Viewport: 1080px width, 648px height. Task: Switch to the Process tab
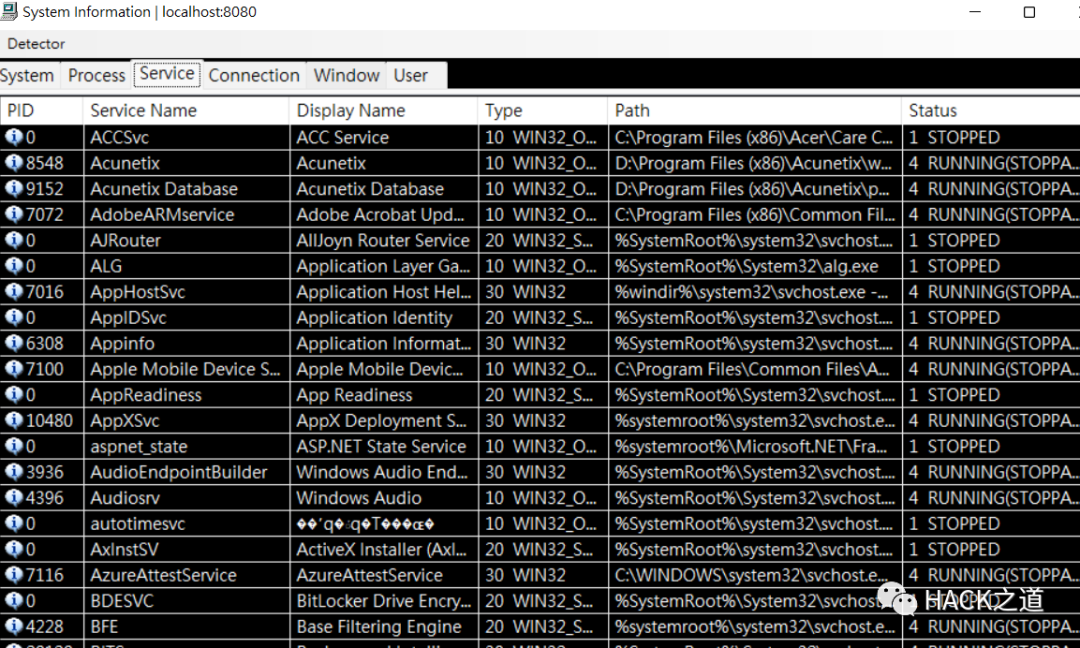[x=96, y=75]
